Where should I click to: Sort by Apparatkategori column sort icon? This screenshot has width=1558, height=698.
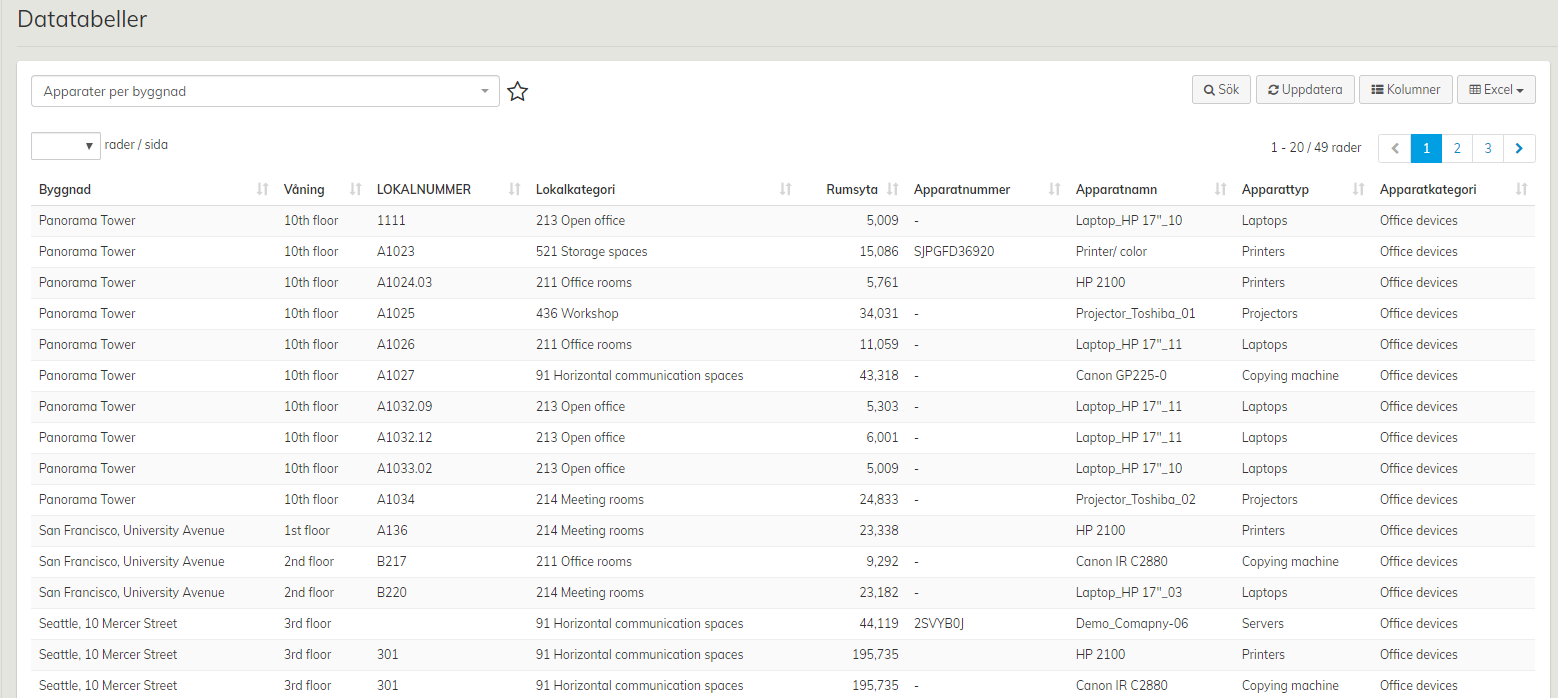(x=1521, y=189)
